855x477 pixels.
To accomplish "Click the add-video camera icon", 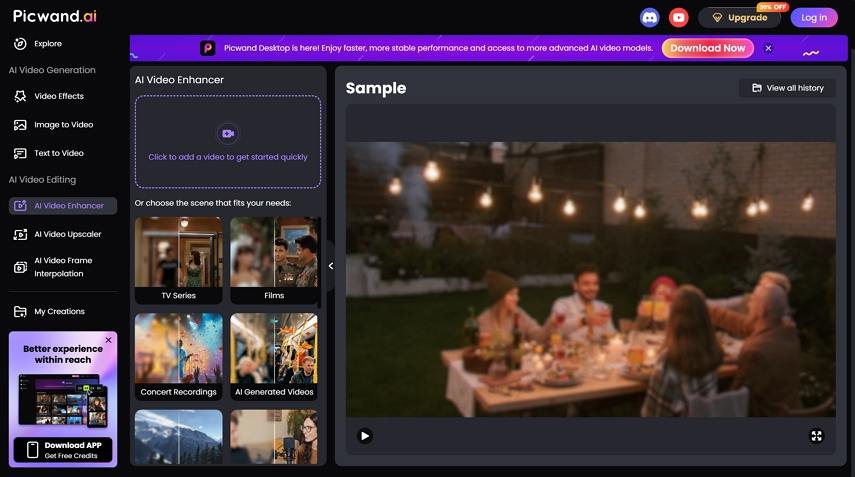I will pos(228,134).
